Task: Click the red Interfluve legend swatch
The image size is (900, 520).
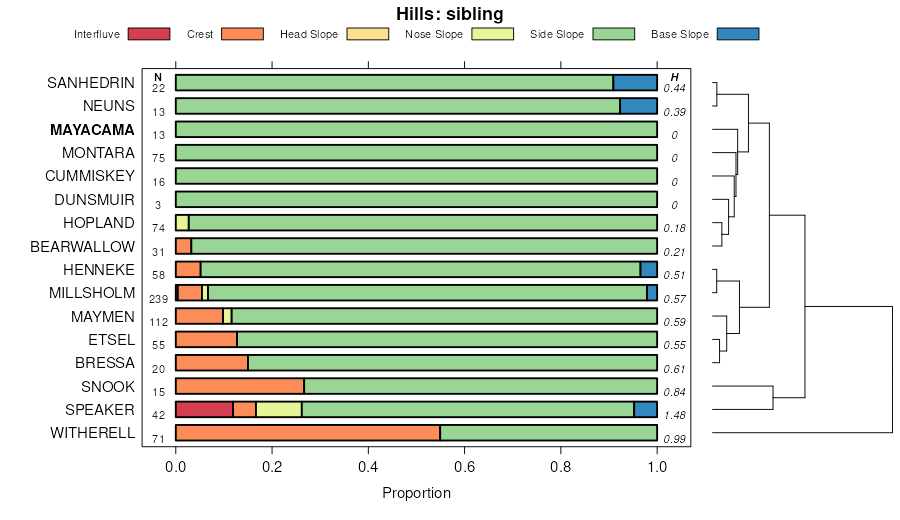Action: 149,34
